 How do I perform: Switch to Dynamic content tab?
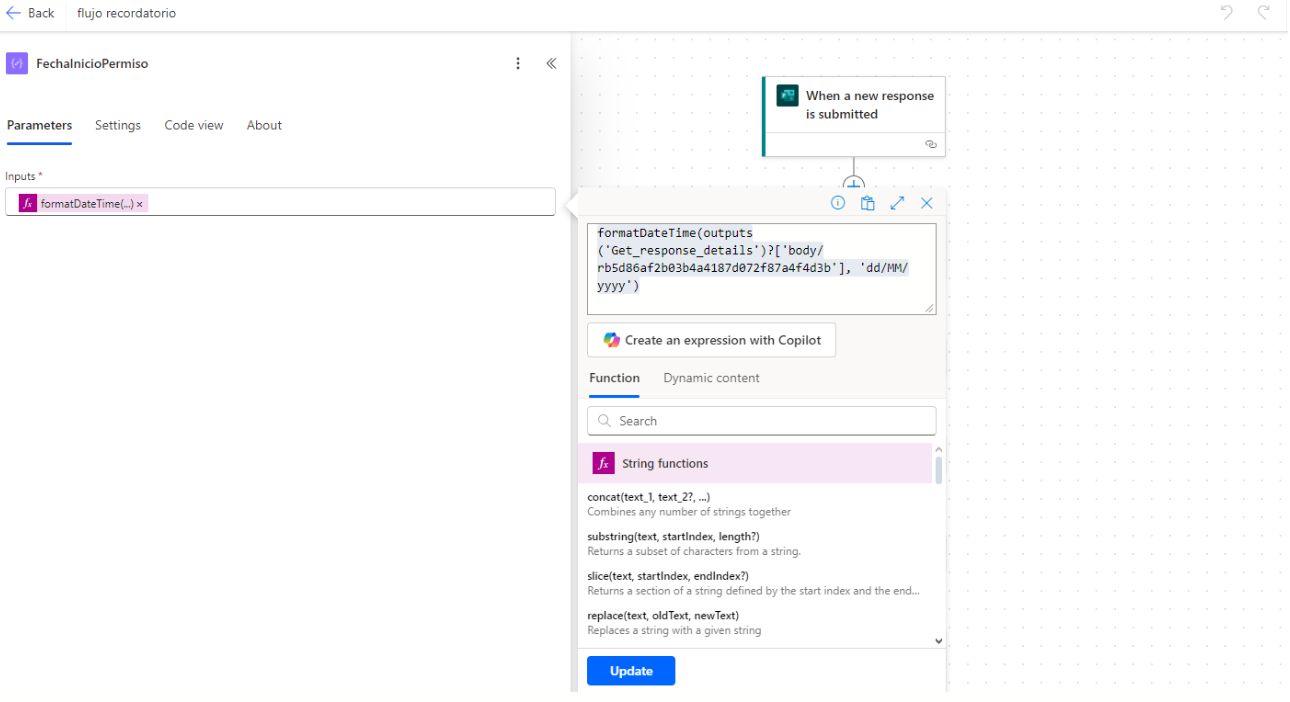point(711,378)
